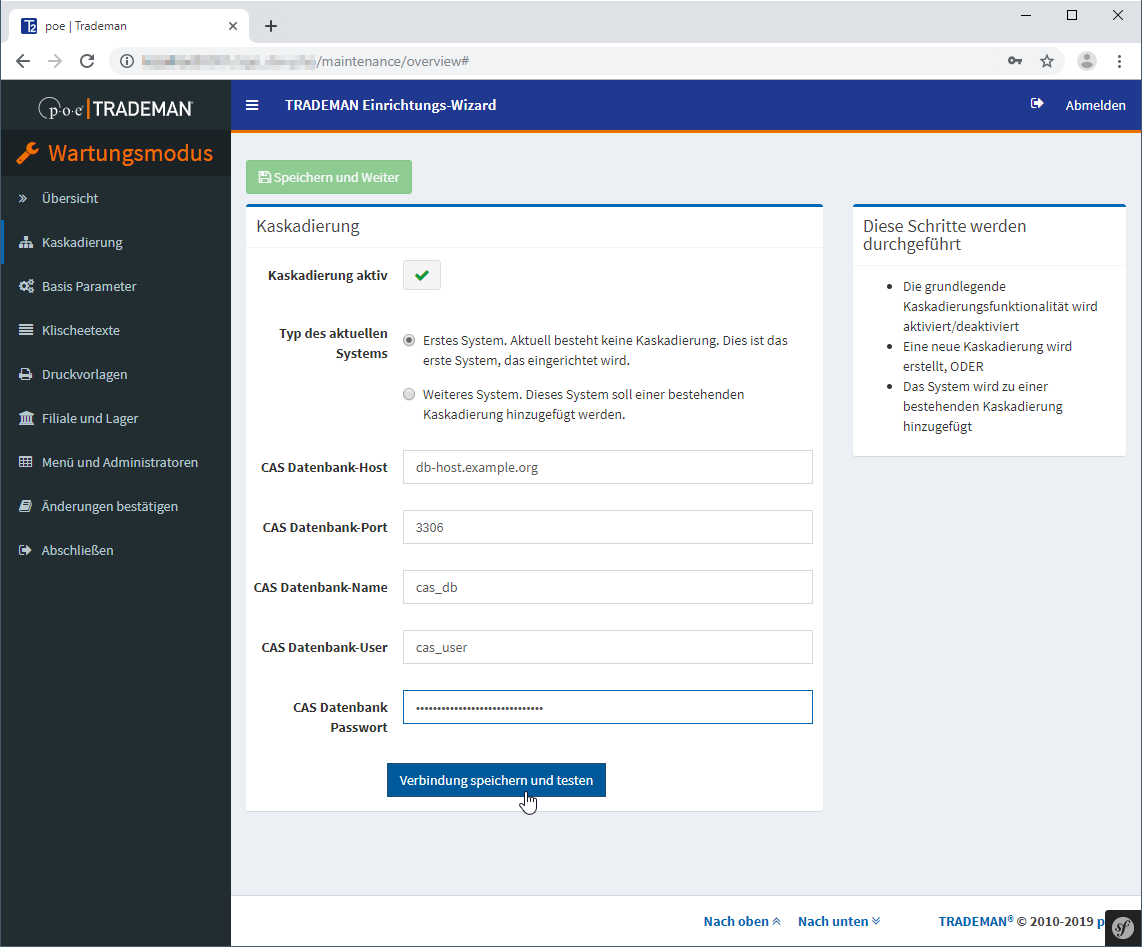Viewport: 1142px width, 947px height.
Task: Open Menü und Administratoren in sidebar
Action: (117, 462)
